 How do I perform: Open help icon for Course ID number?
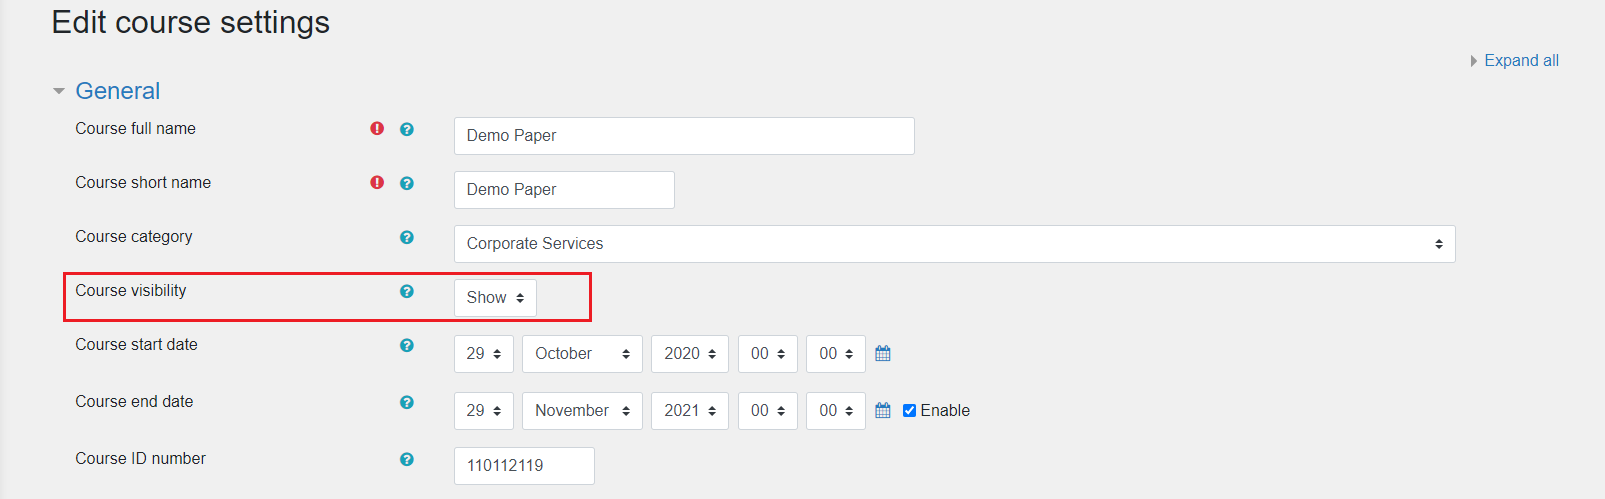(407, 459)
